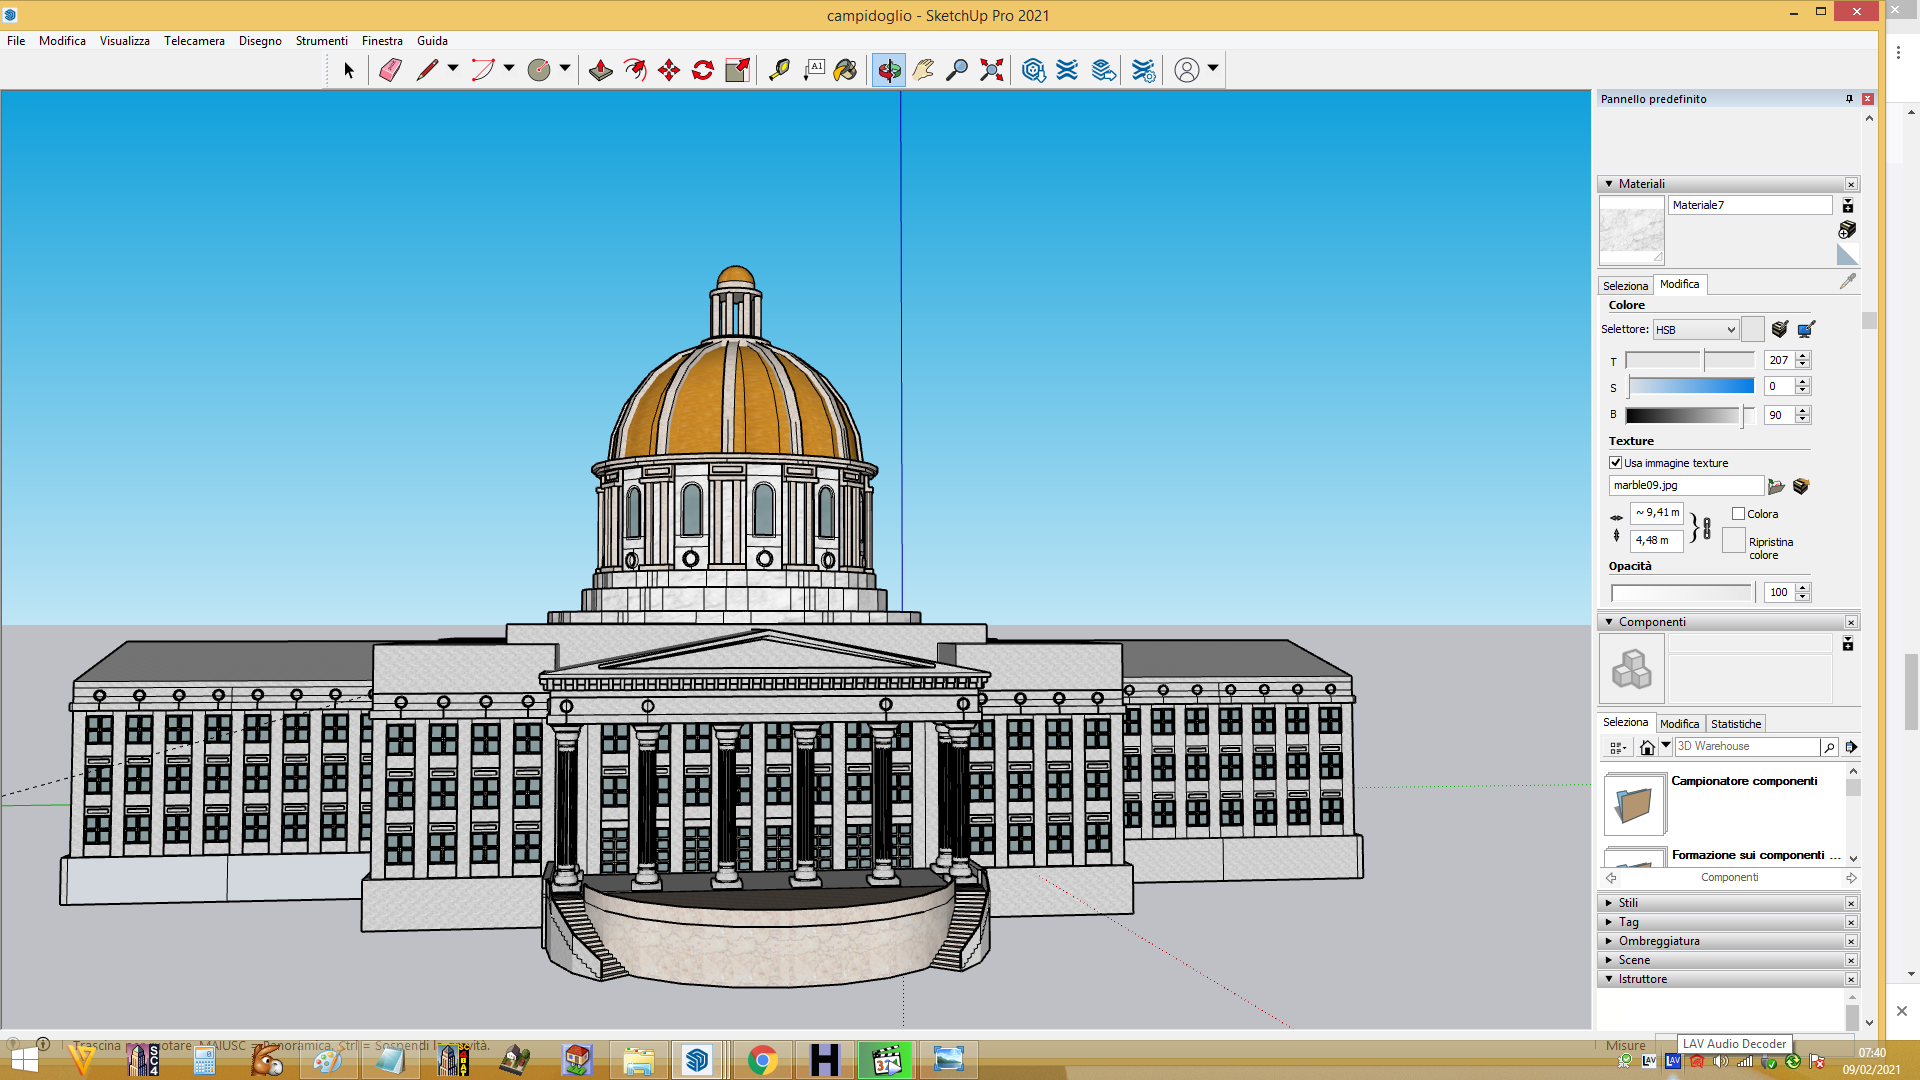The height and width of the screenshot is (1080, 1920).
Task: Select the Pan hand tool
Action: [923, 70]
